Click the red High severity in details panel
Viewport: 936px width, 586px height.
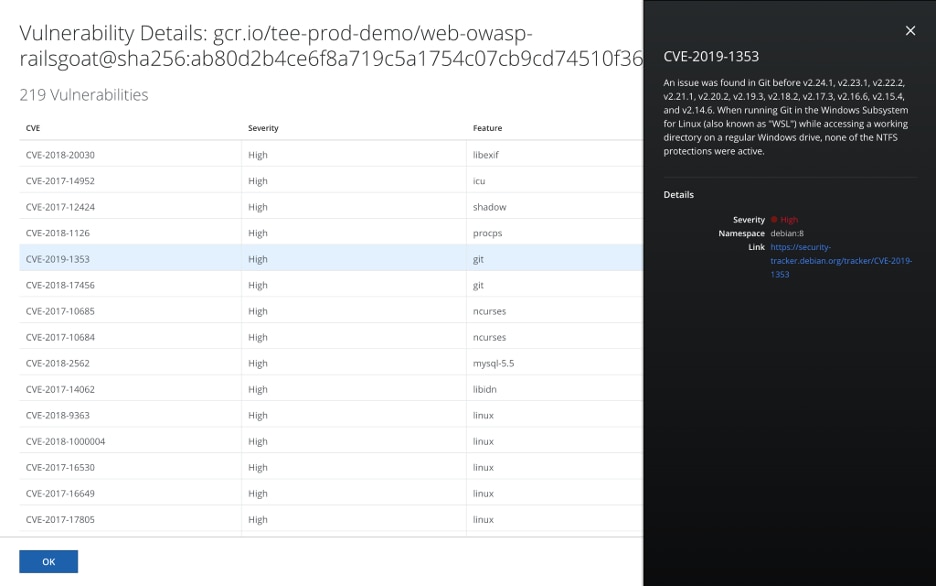(x=784, y=220)
